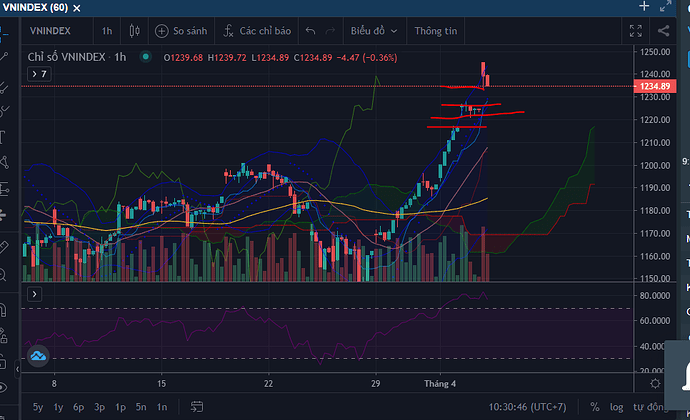690x420 pixels.
Task: Toggle percent scale with % button
Action: [x=595, y=407]
